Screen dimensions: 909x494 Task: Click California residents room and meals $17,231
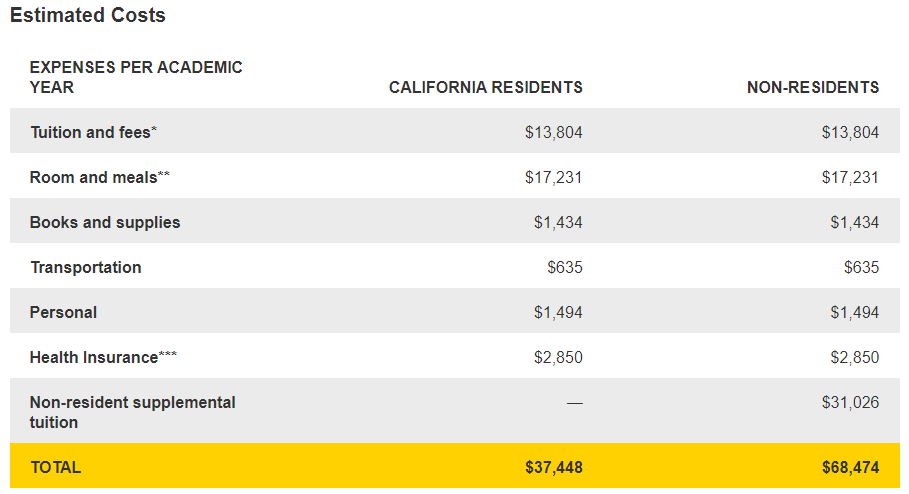(x=553, y=177)
